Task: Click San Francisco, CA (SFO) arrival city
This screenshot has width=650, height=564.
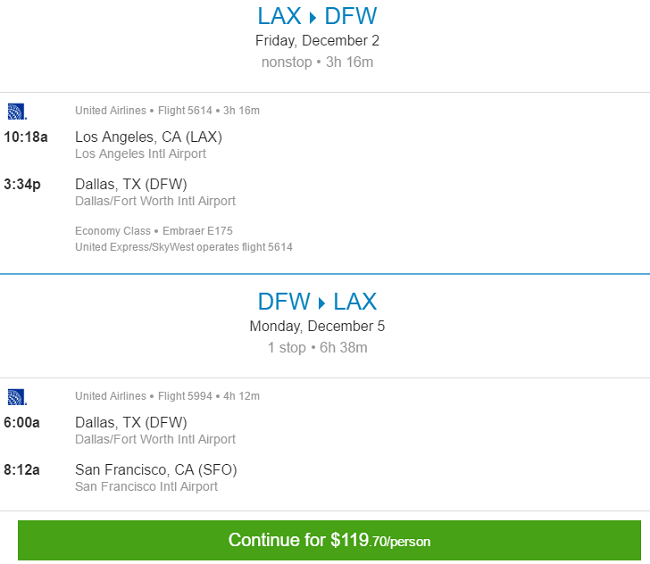Action: (155, 469)
